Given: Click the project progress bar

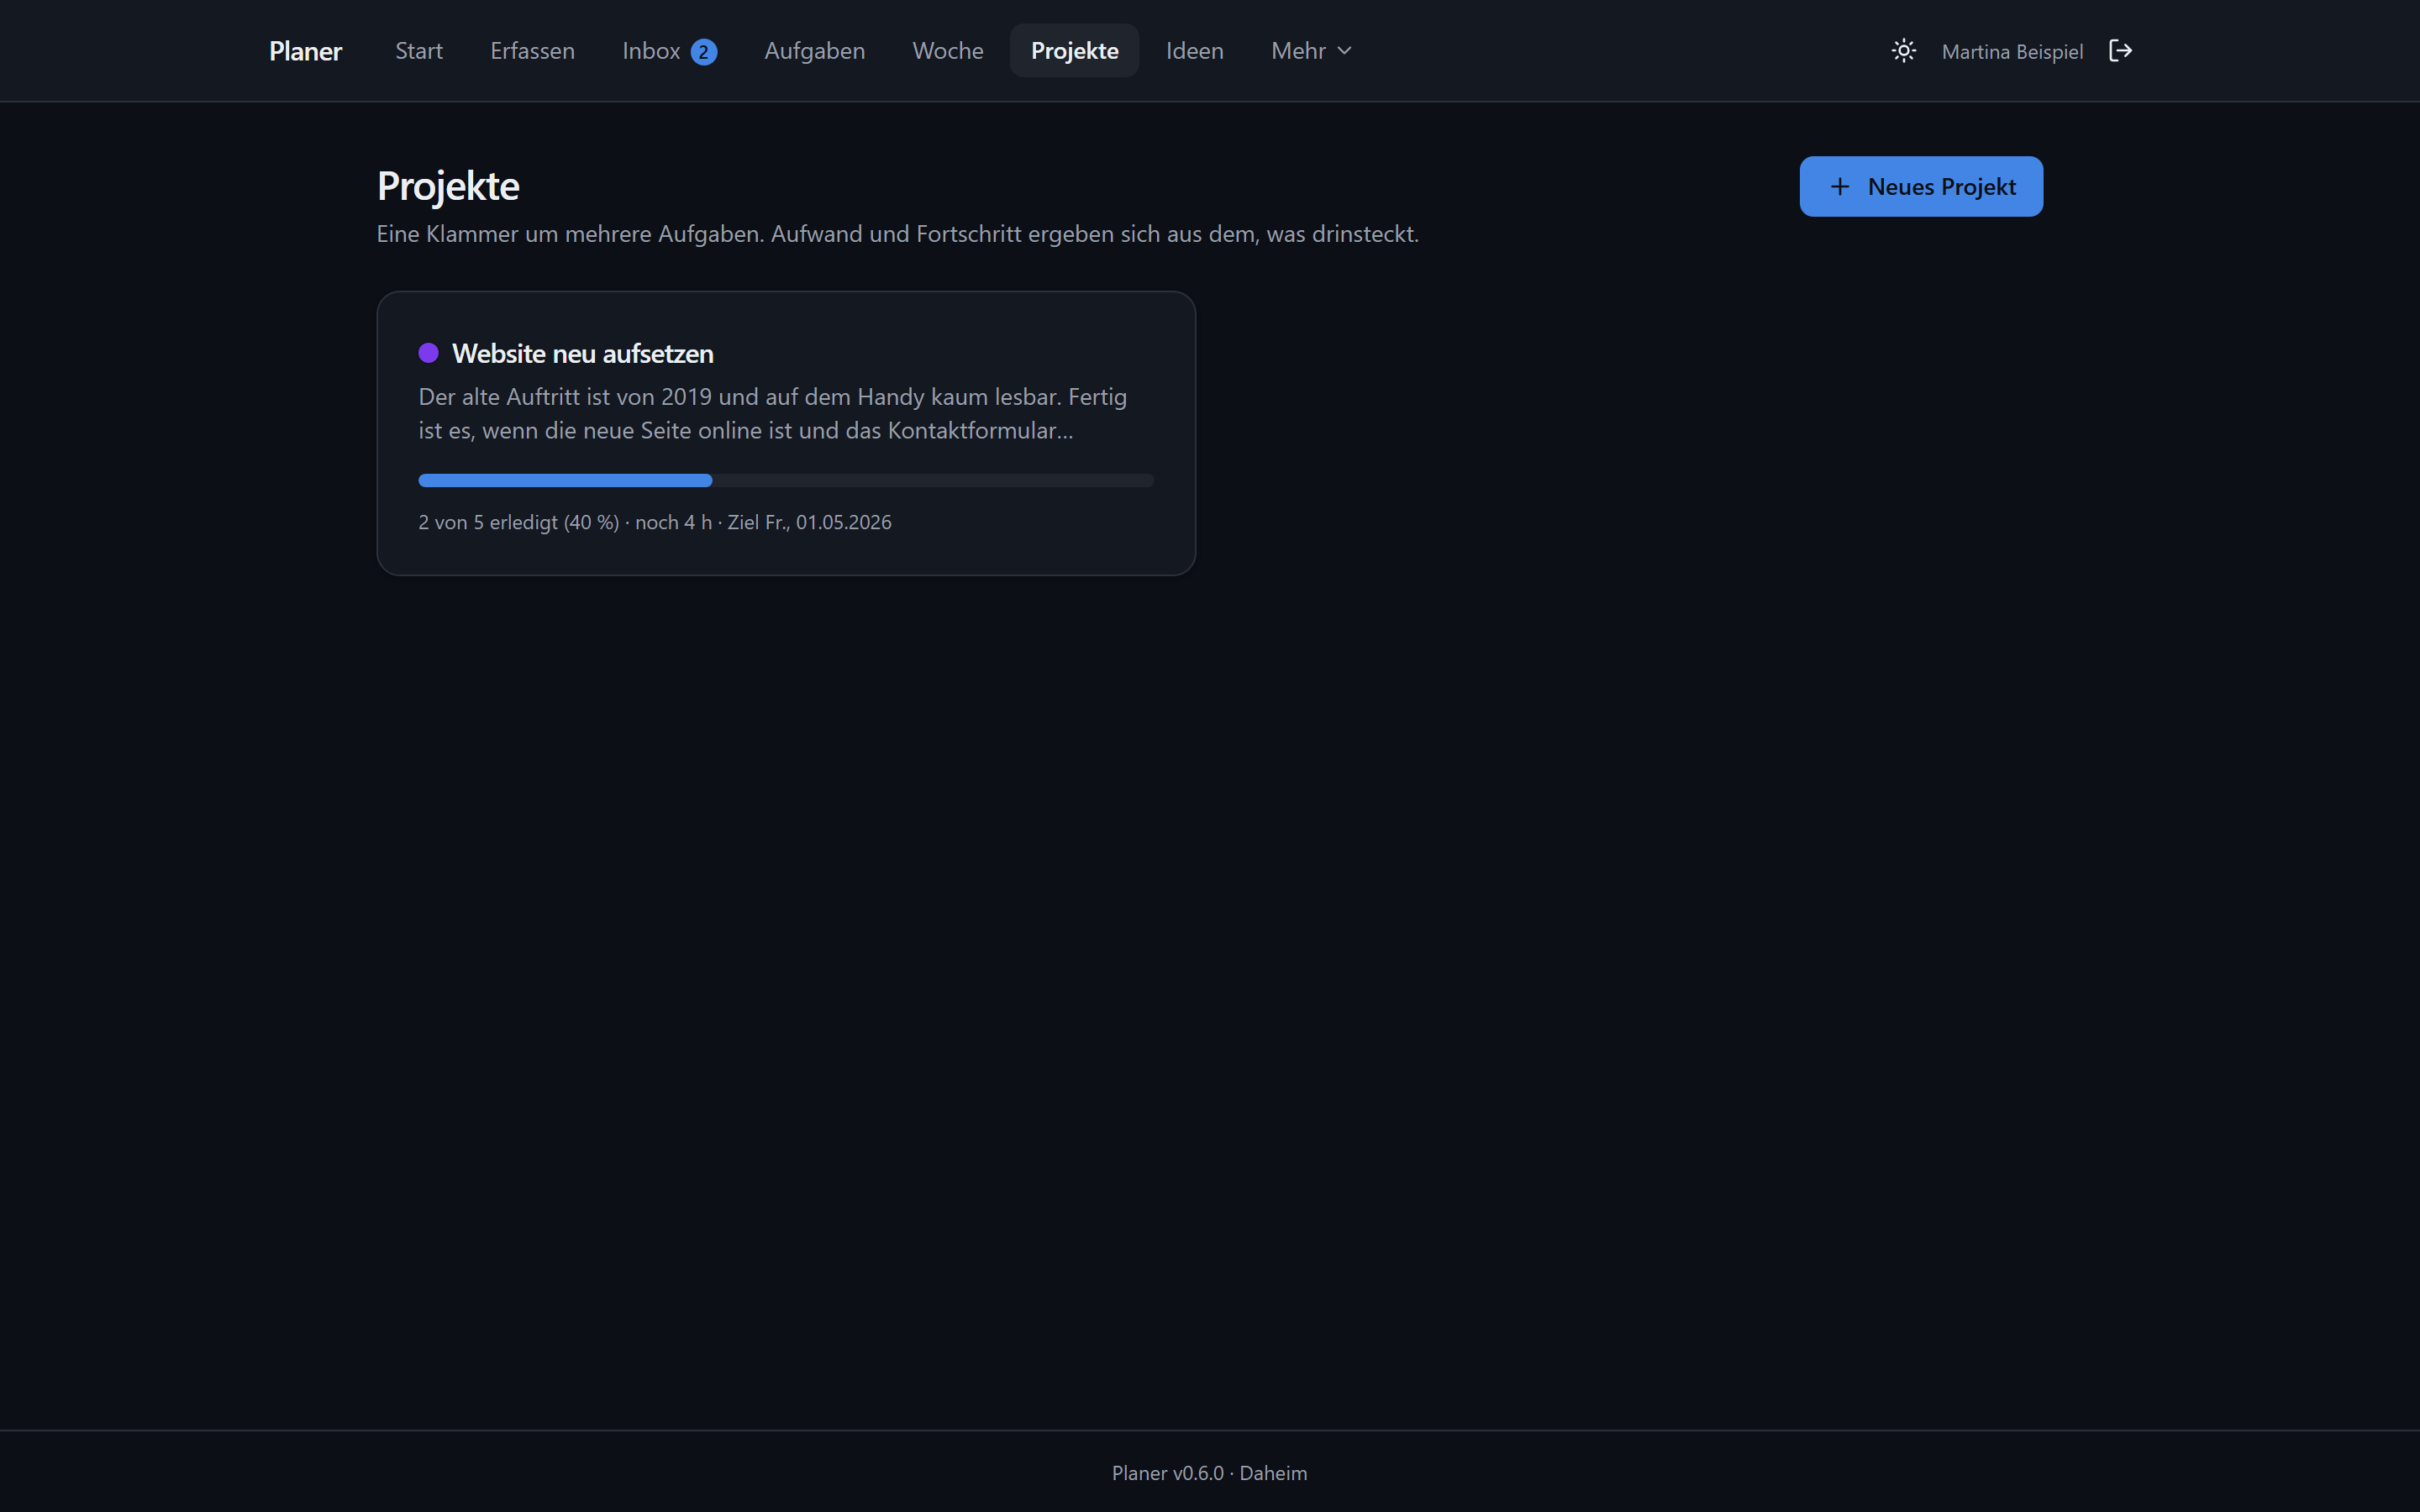Looking at the screenshot, I should click(x=786, y=481).
